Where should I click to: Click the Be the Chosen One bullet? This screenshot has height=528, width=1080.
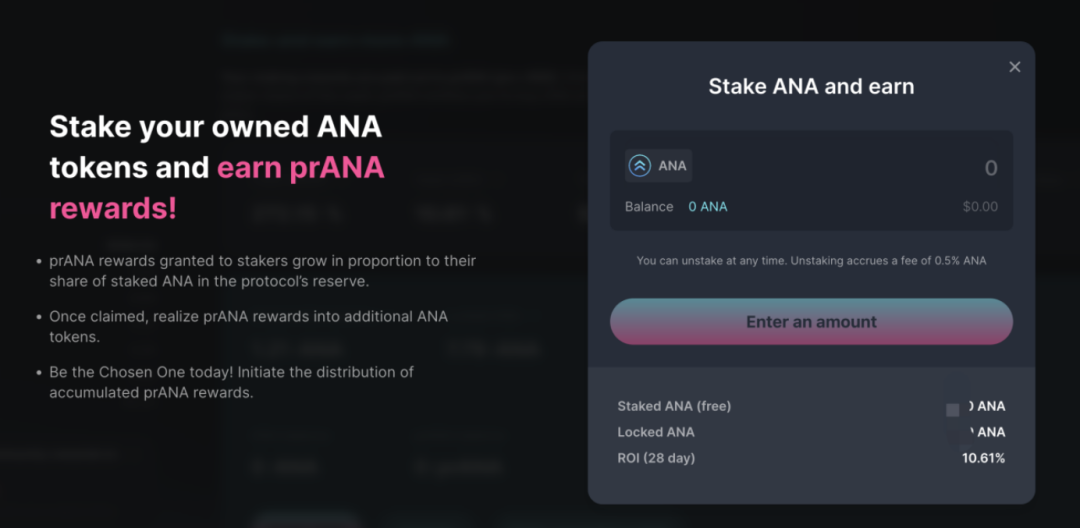click(x=231, y=382)
